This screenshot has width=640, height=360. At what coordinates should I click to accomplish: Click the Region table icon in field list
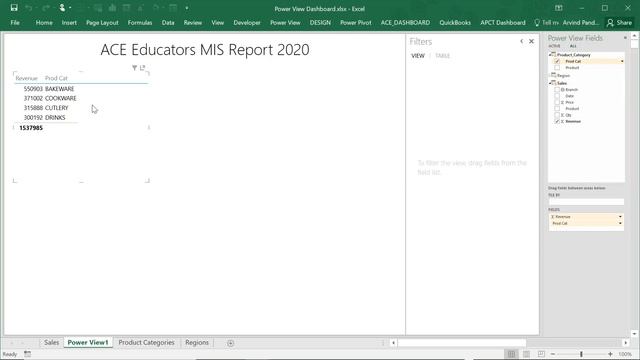tap(553, 75)
